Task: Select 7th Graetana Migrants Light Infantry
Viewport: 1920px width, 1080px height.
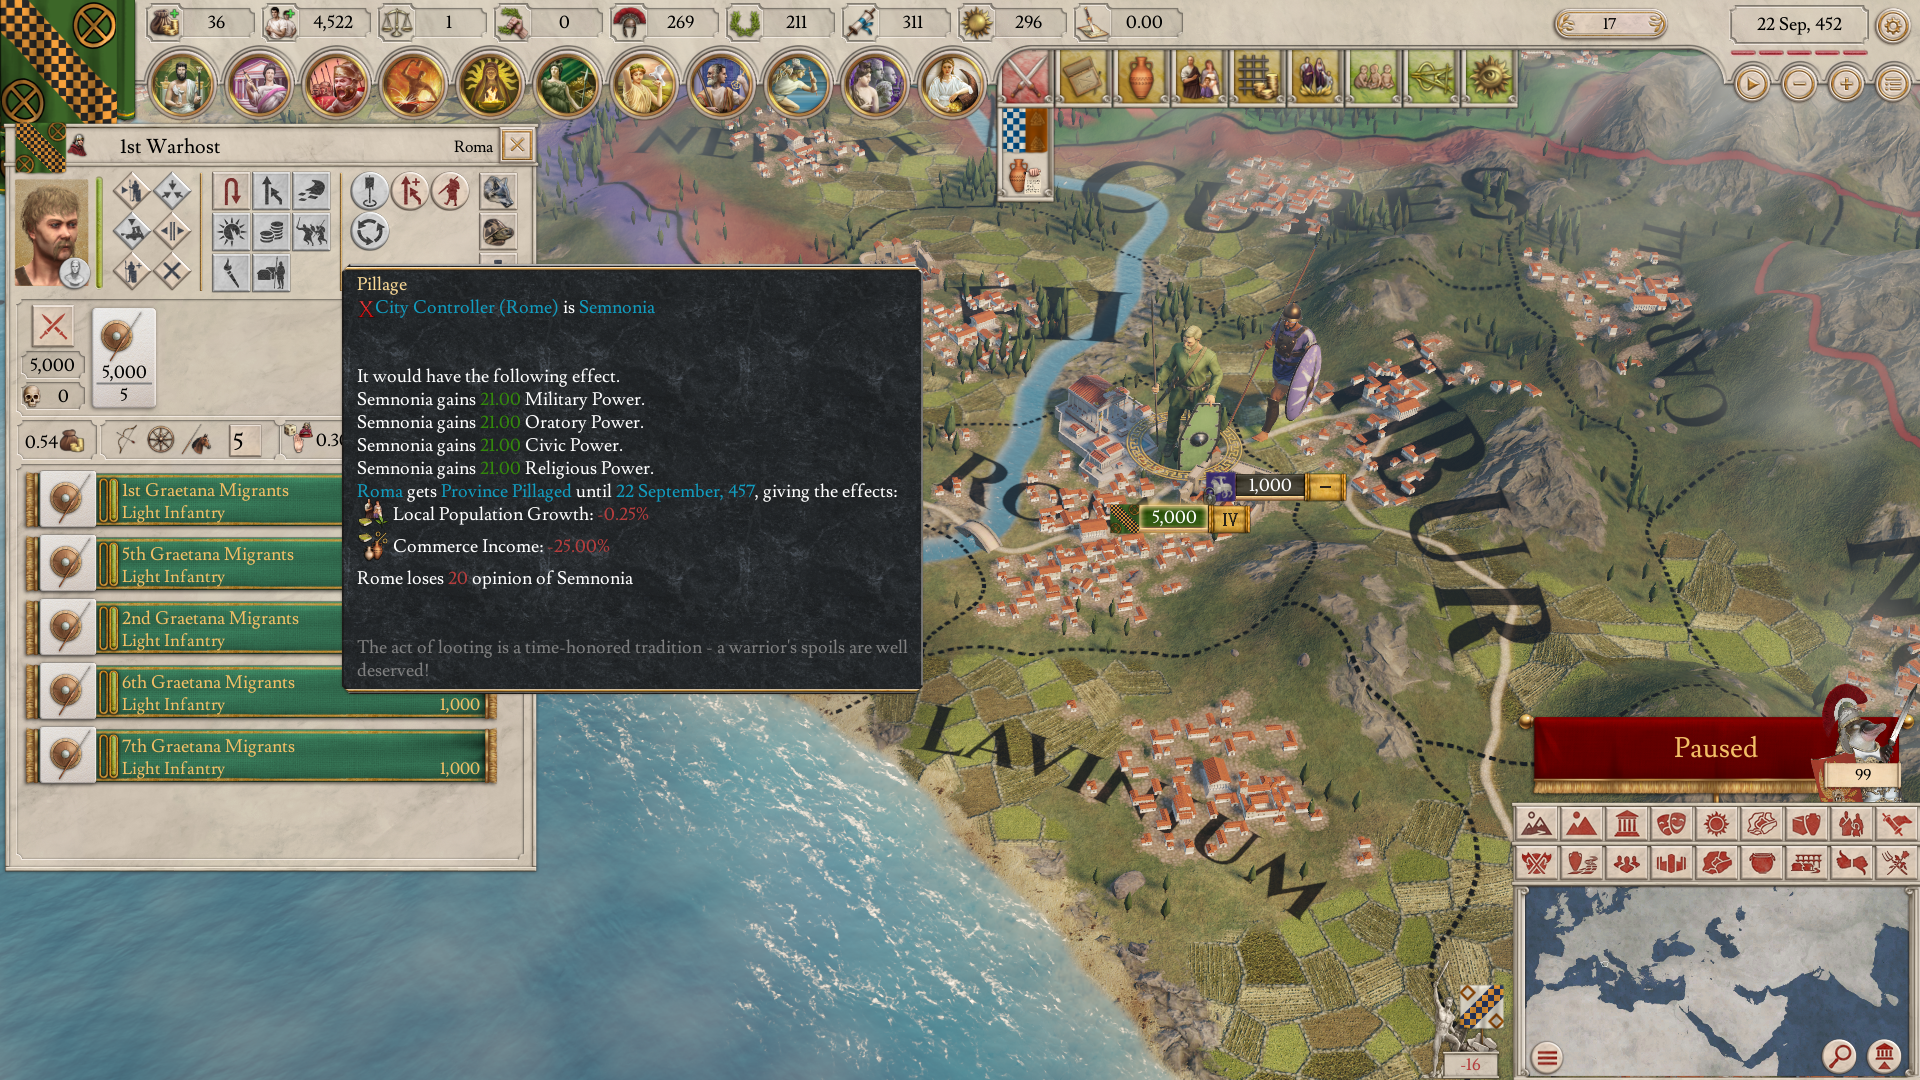Action: (262, 756)
